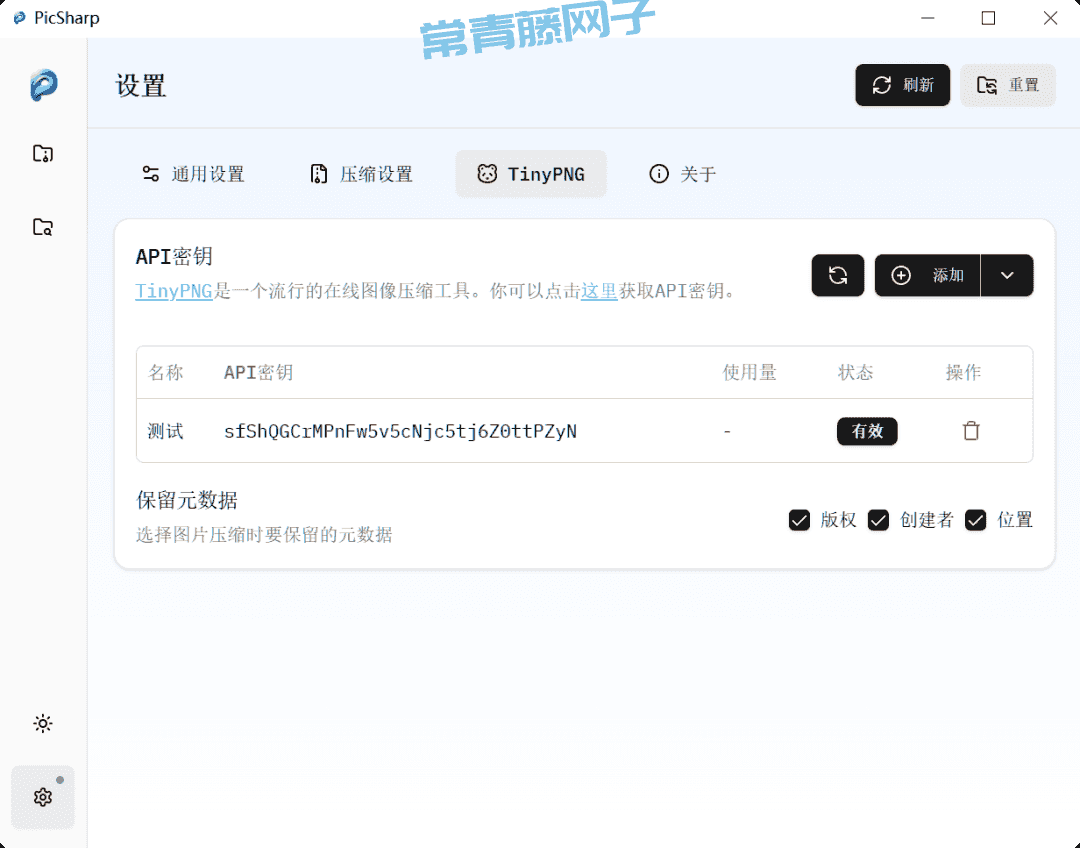The height and width of the screenshot is (848, 1080).
Task: Close the PicSharp window
Action: coord(1050,18)
